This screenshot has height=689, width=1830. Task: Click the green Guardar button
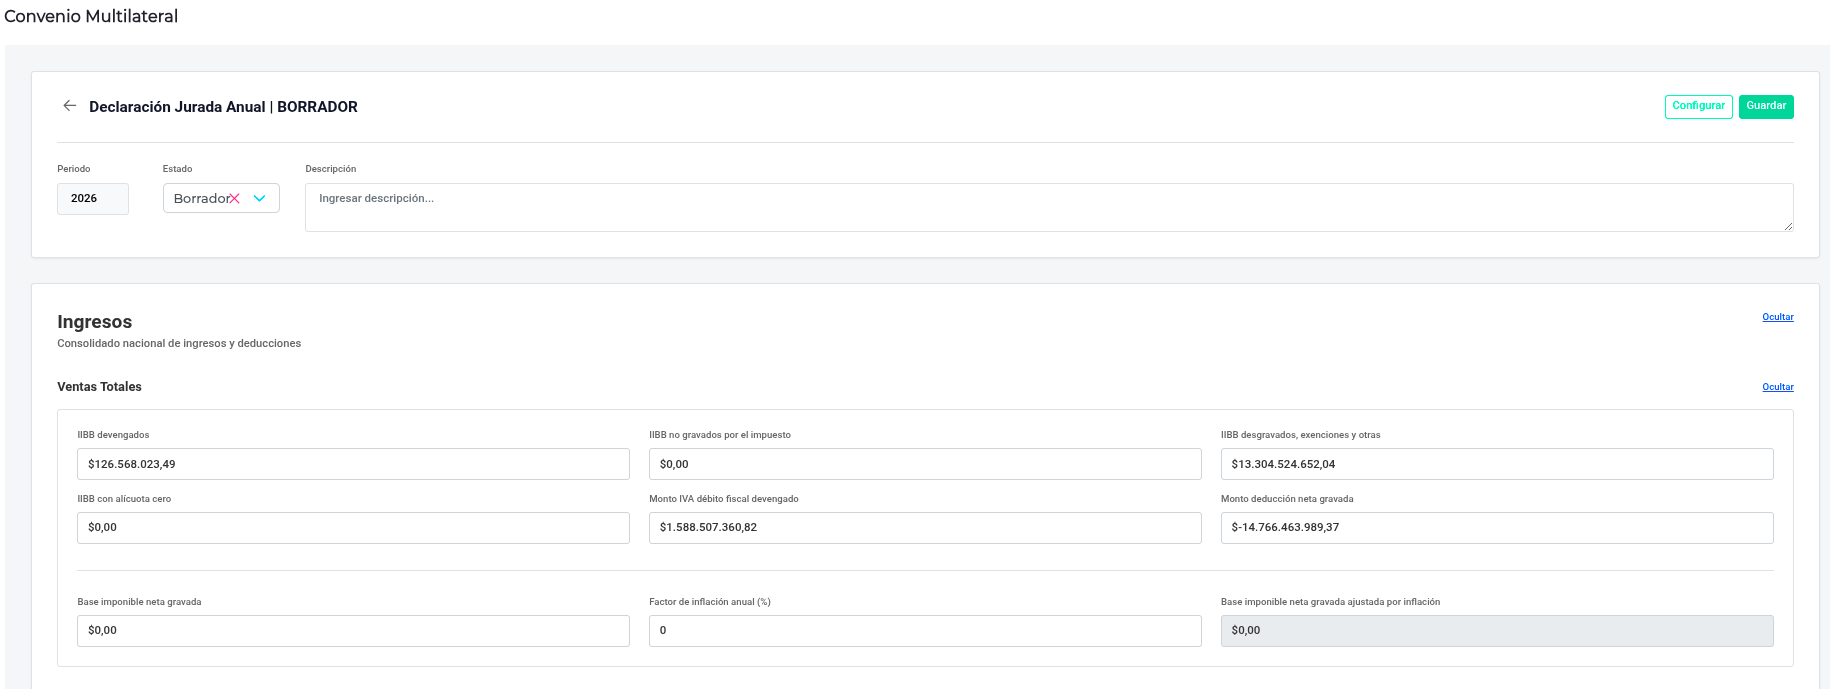pos(1765,107)
